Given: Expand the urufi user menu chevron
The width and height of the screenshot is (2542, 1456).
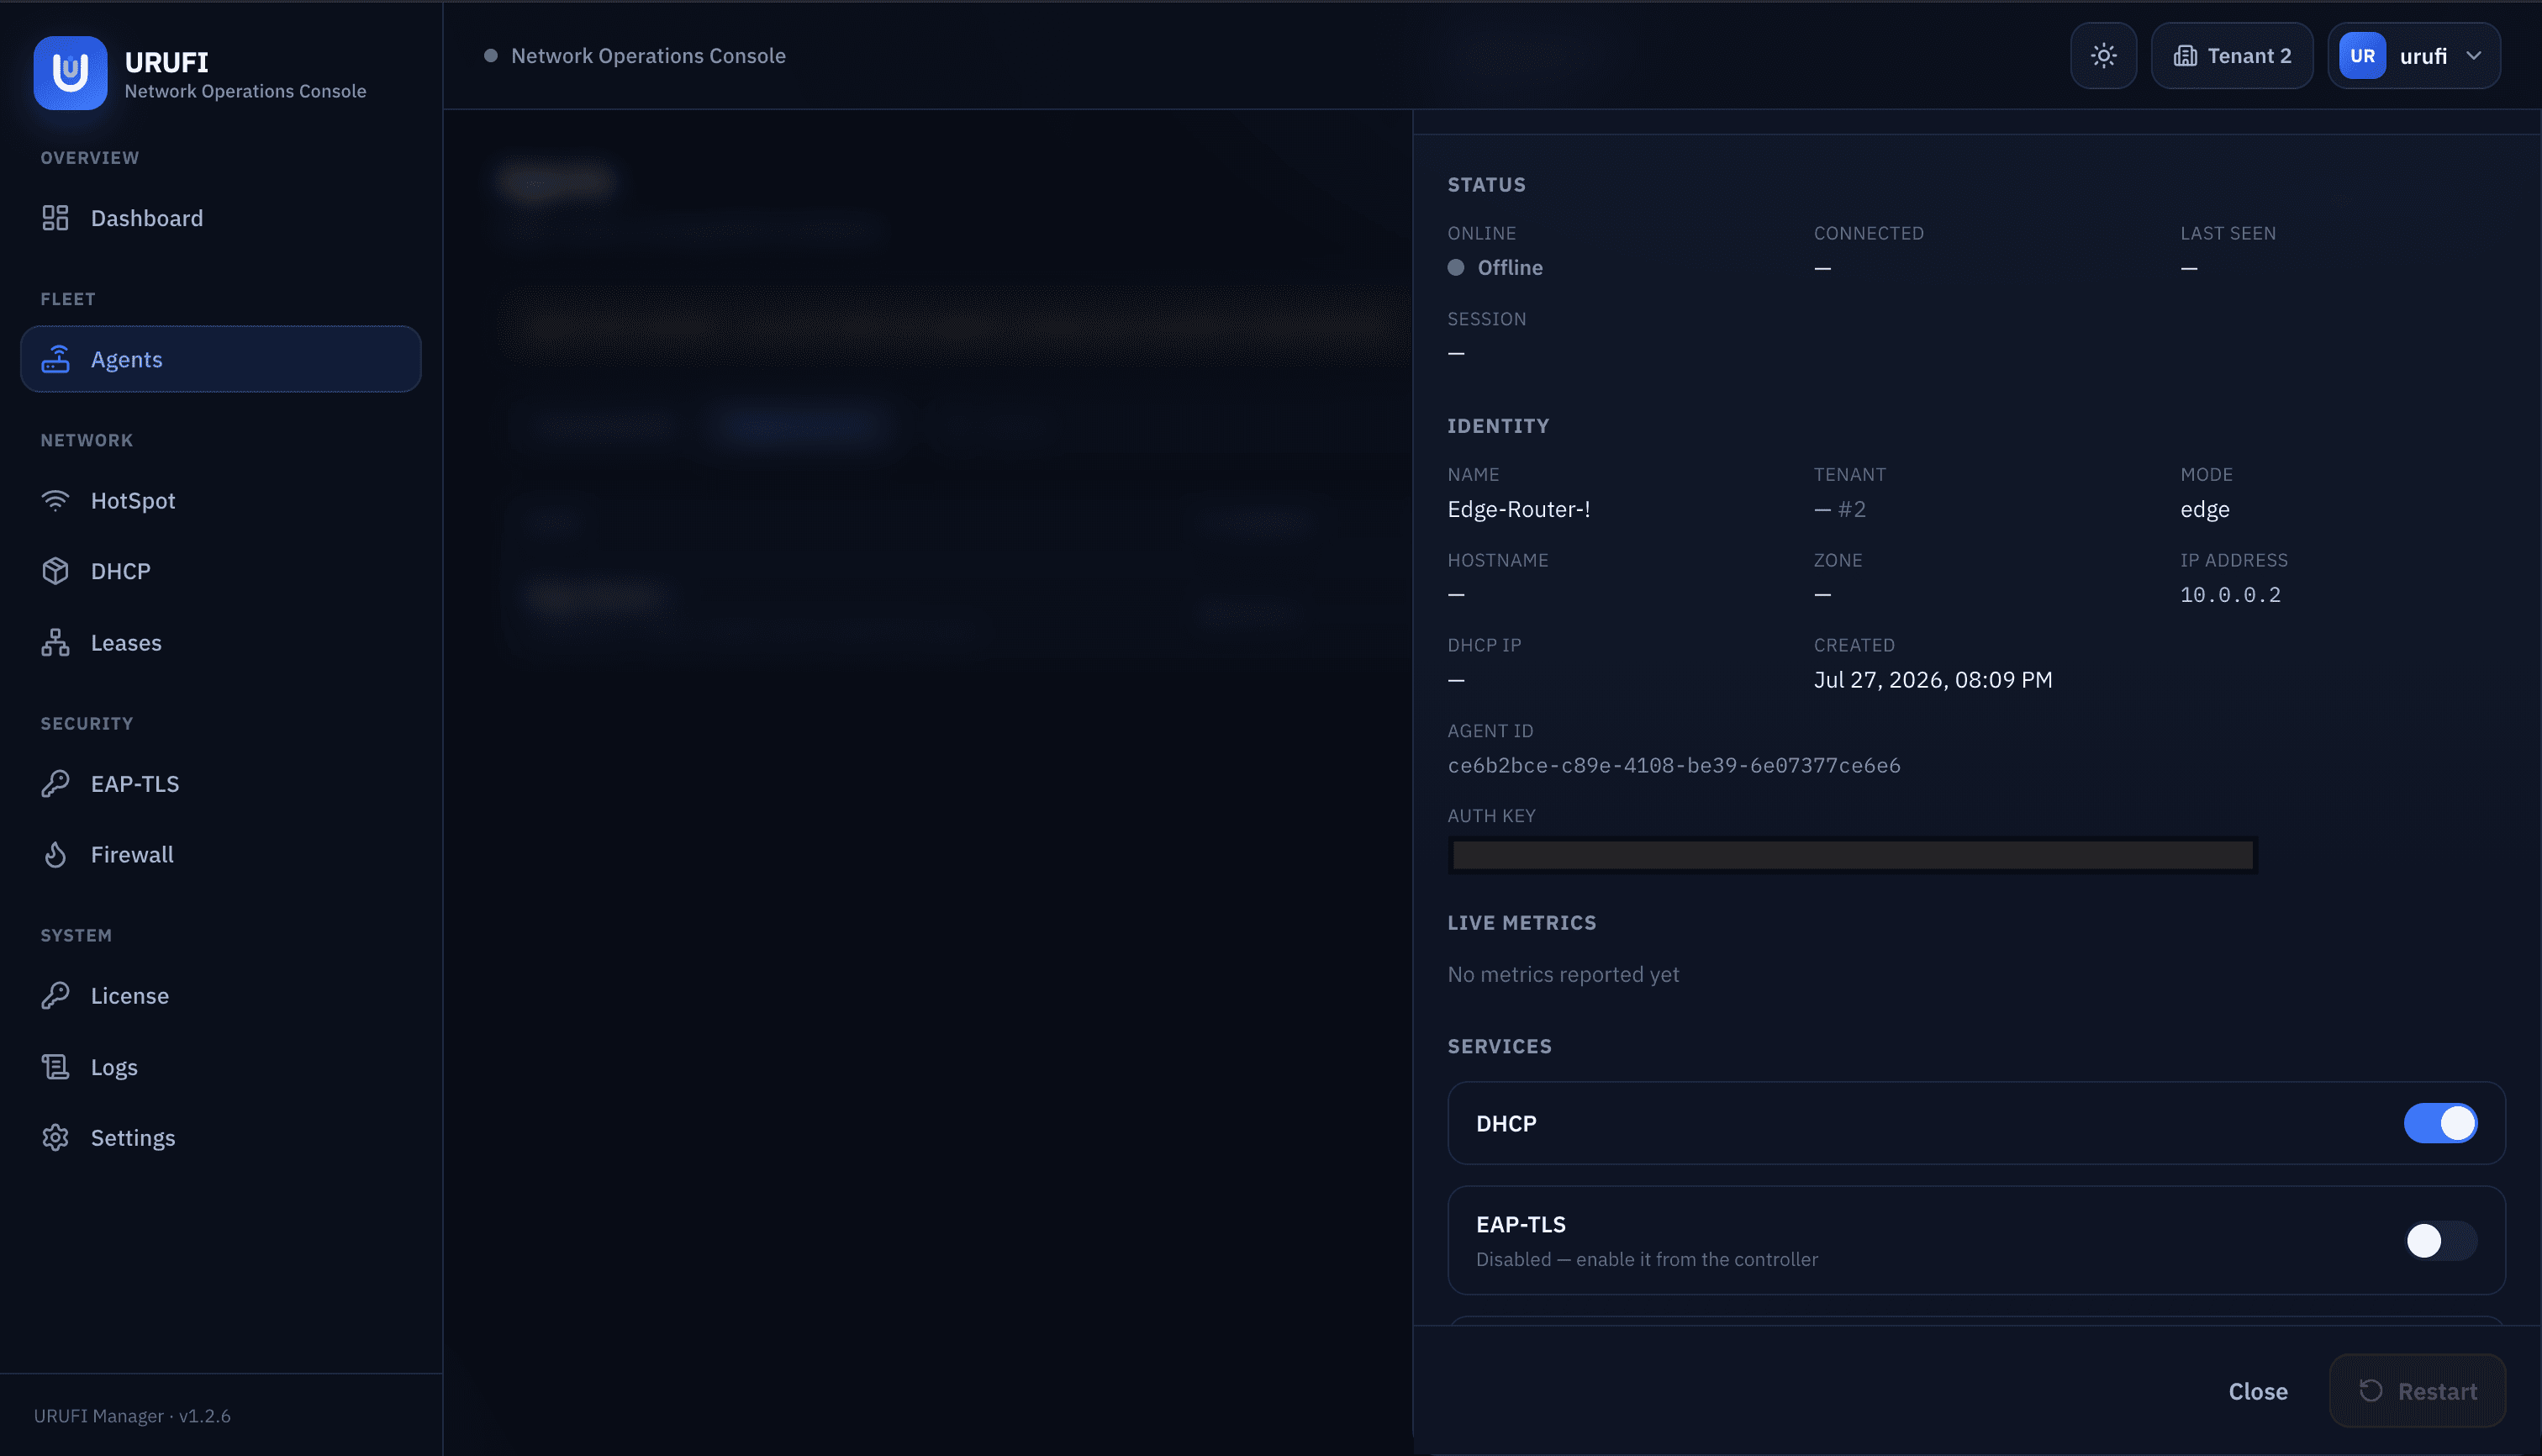Looking at the screenshot, I should pos(2474,56).
